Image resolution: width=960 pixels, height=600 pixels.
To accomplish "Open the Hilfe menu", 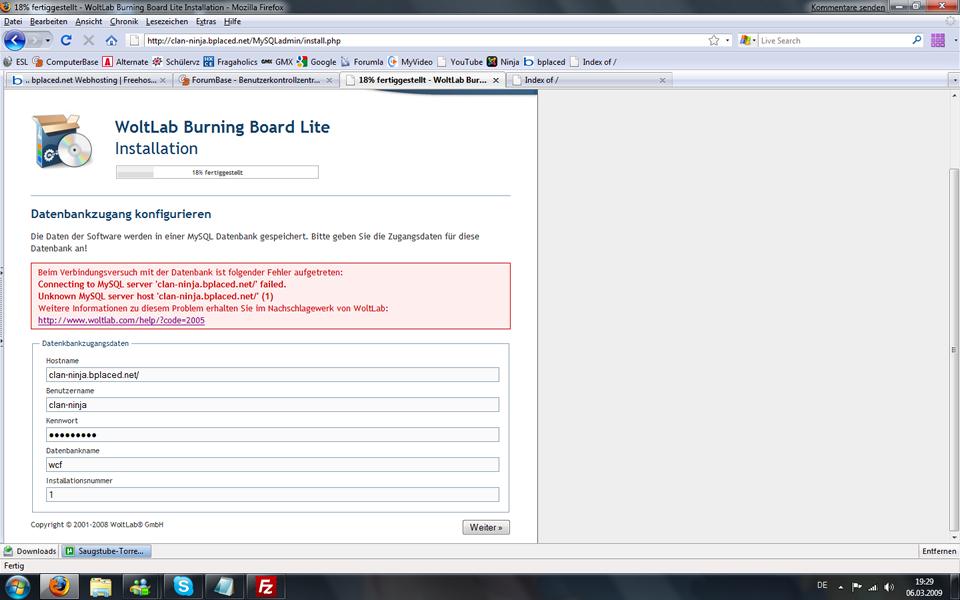I will coord(232,21).
